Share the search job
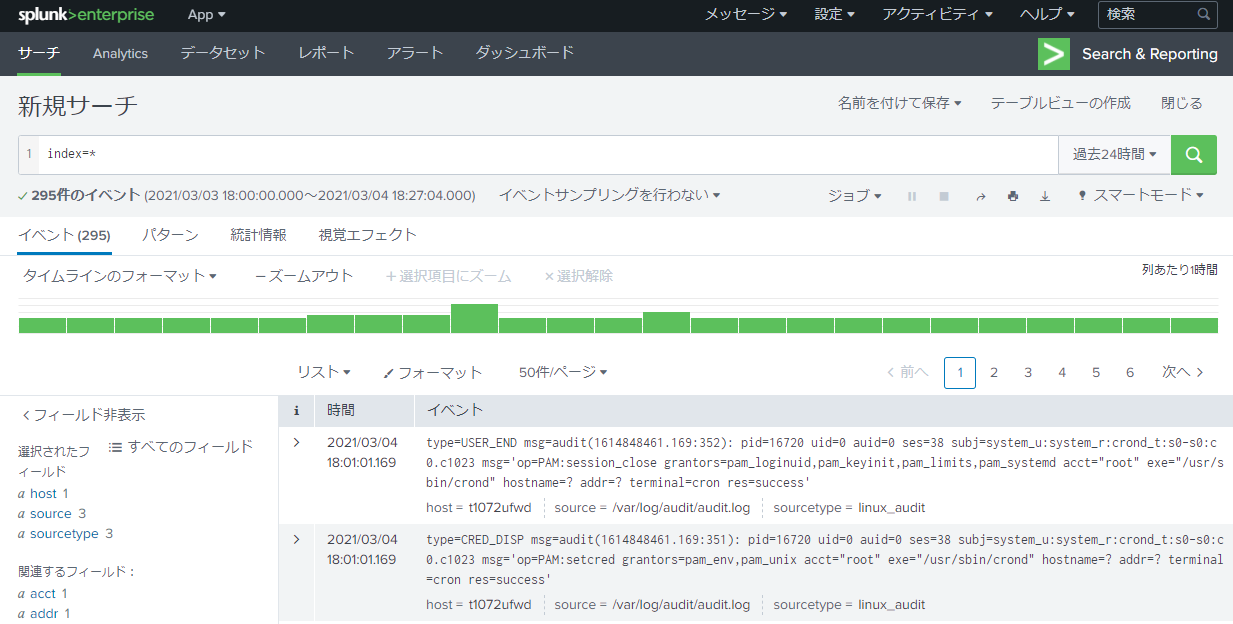Image resolution: width=1233 pixels, height=624 pixels. [x=981, y=197]
